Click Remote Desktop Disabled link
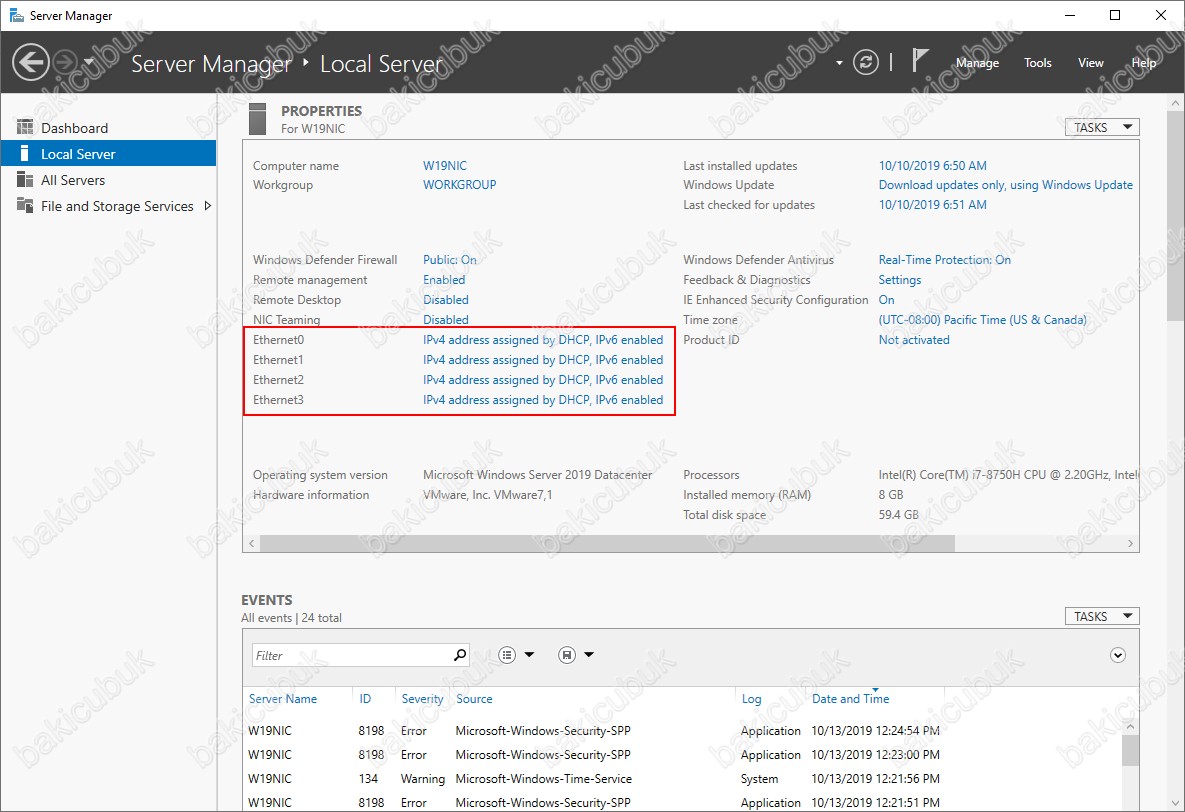The image size is (1185, 812). [x=446, y=299]
